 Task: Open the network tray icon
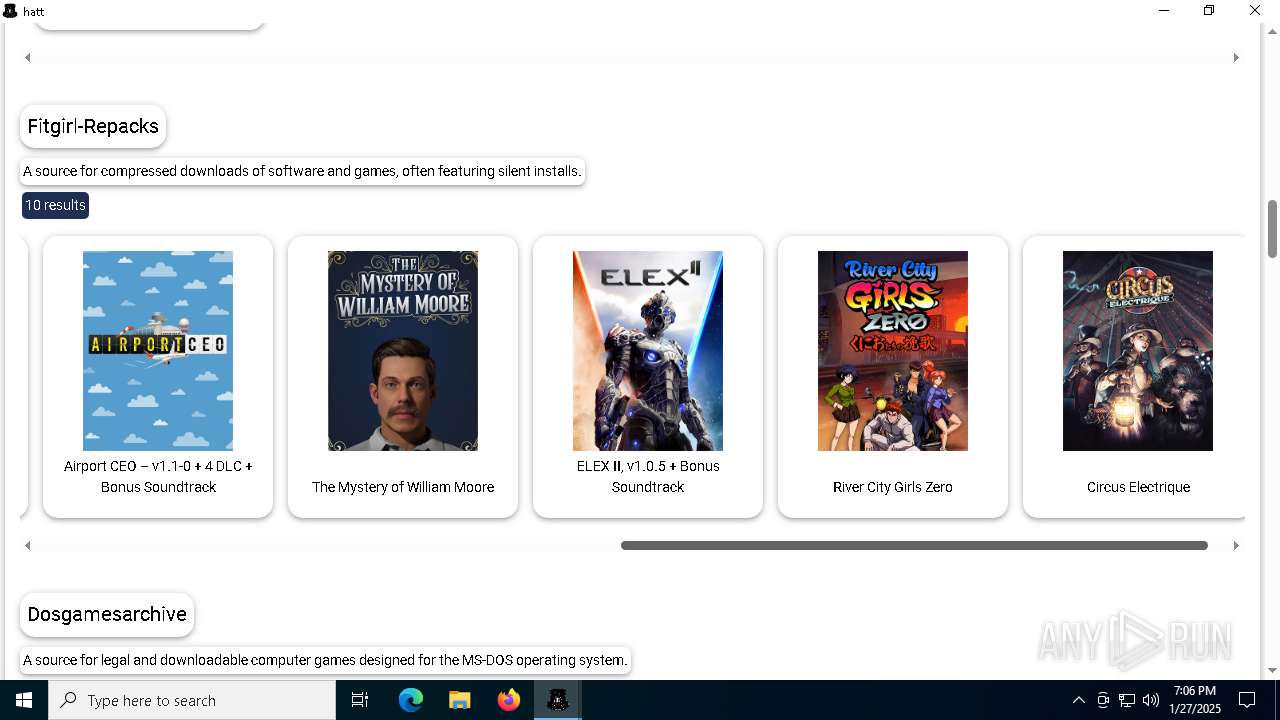point(1127,700)
